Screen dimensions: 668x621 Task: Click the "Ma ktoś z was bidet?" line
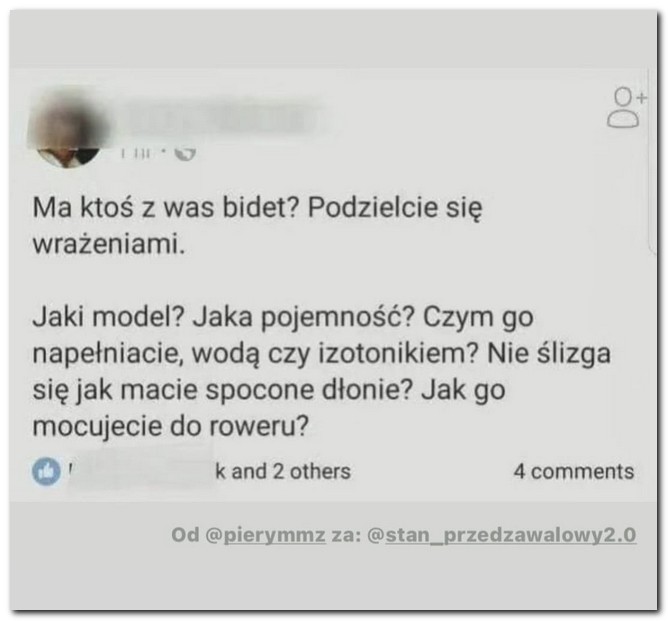(x=257, y=208)
